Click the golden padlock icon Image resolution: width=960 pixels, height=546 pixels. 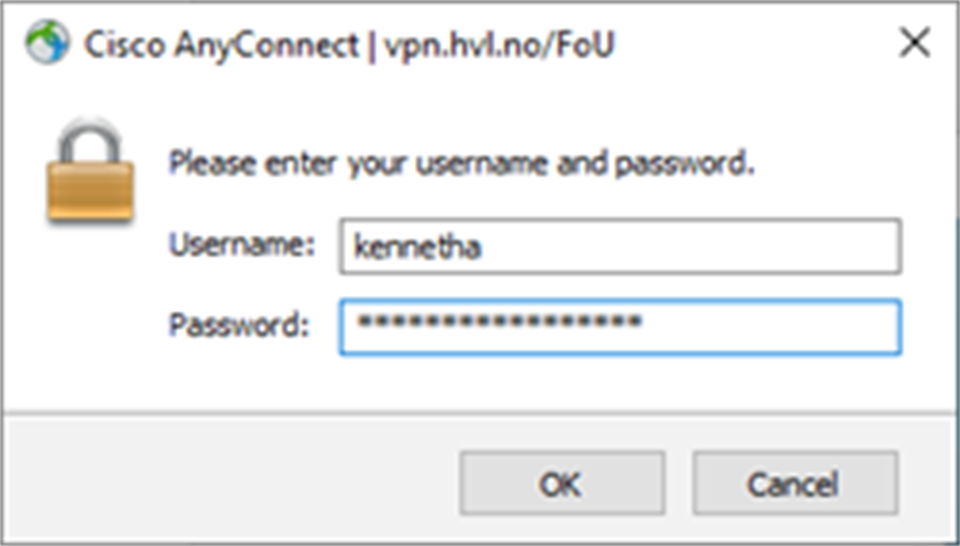[x=90, y=170]
